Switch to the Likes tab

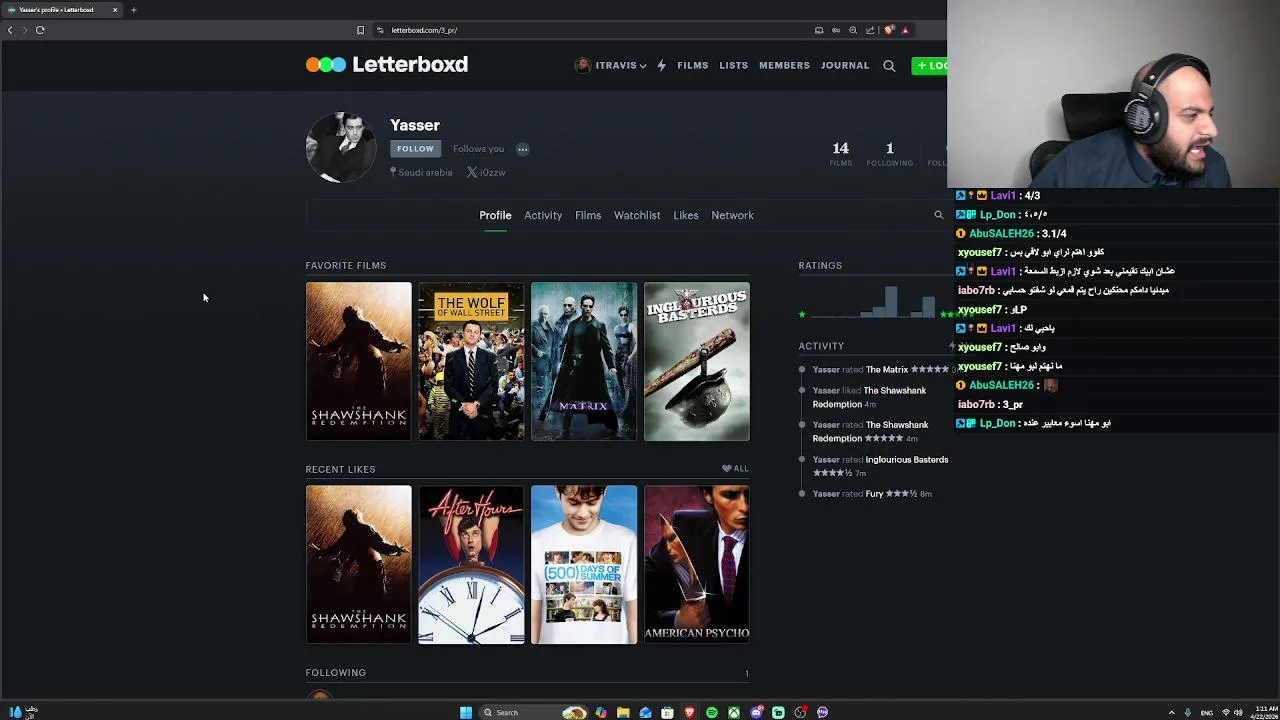[x=686, y=215]
